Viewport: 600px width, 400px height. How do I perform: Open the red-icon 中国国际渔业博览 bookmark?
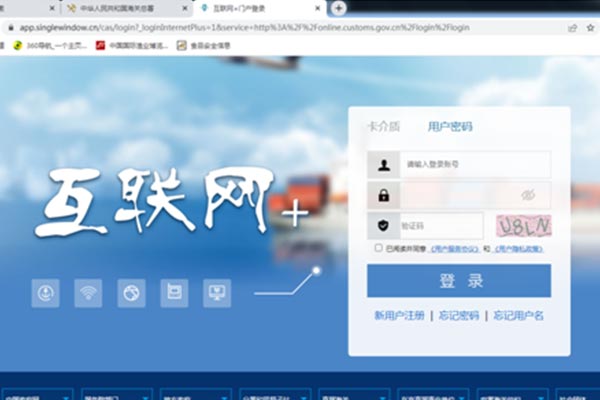pos(132,46)
